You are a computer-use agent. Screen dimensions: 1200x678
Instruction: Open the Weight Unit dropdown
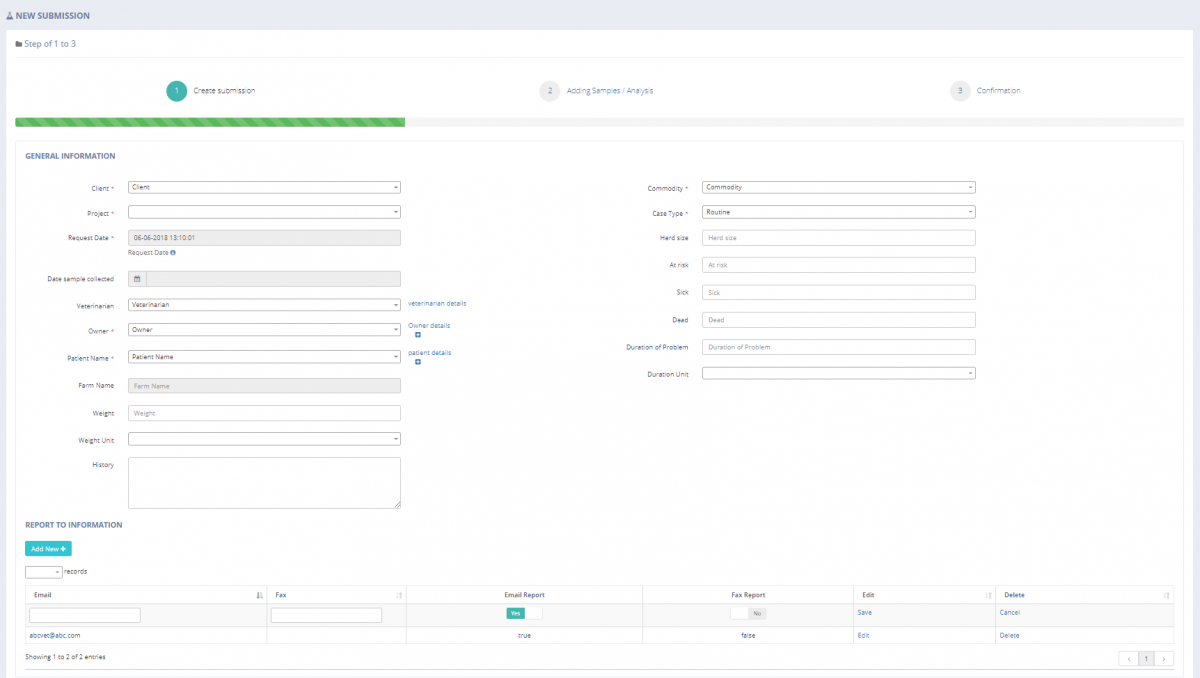[x=264, y=438]
